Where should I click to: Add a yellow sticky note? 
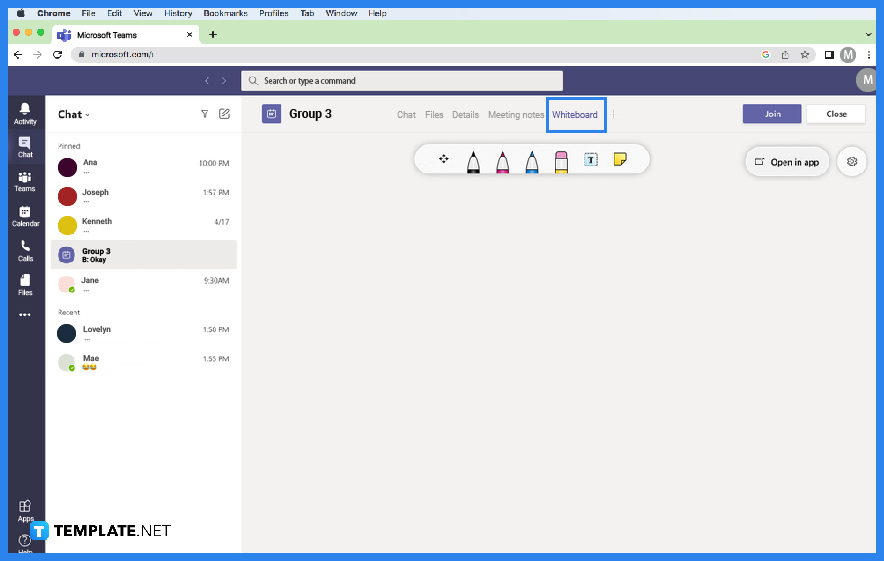(620, 160)
